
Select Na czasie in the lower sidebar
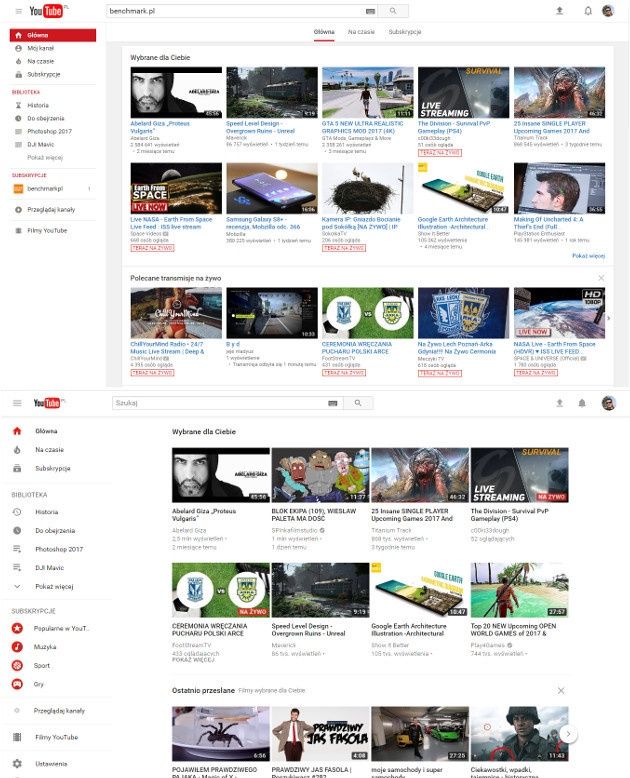pyautogui.click(x=50, y=450)
